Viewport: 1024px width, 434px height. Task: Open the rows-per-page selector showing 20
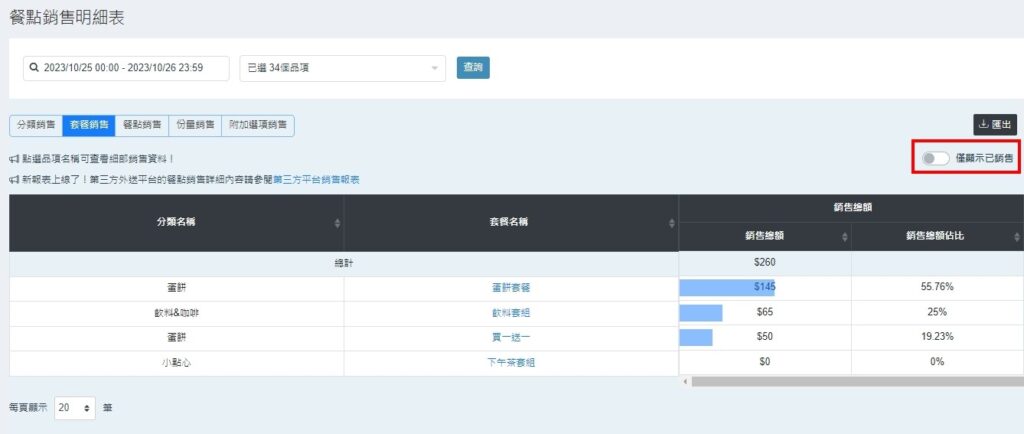coord(75,407)
